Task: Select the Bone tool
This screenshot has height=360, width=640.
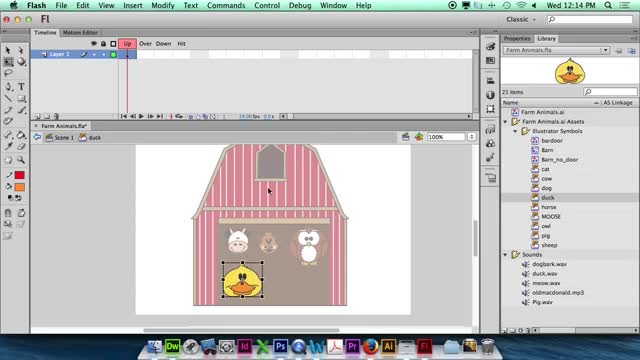Action: click(x=8, y=135)
